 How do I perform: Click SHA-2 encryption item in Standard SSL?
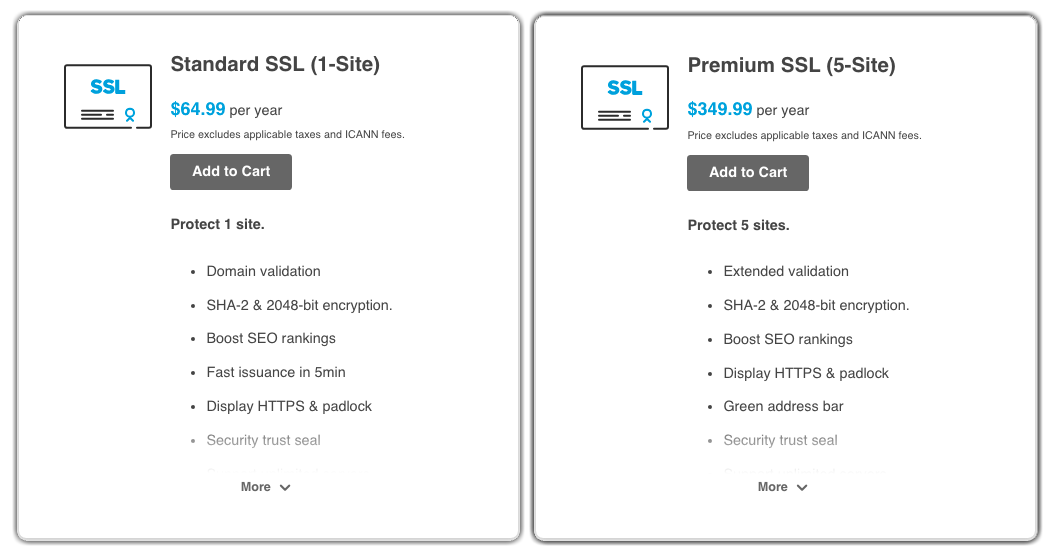click(299, 305)
